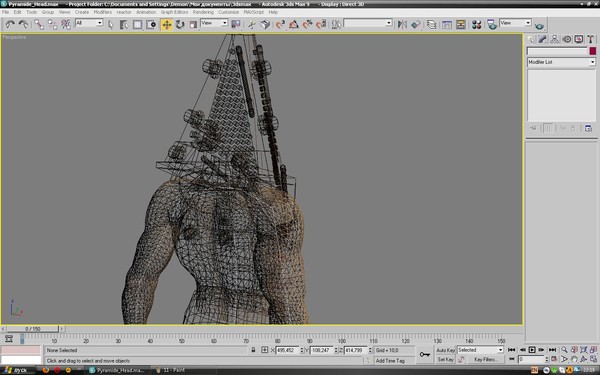The width and height of the screenshot is (600, 375).
Task: Expand the Modifier List dropdown
Action: click(x=561, y=62)
